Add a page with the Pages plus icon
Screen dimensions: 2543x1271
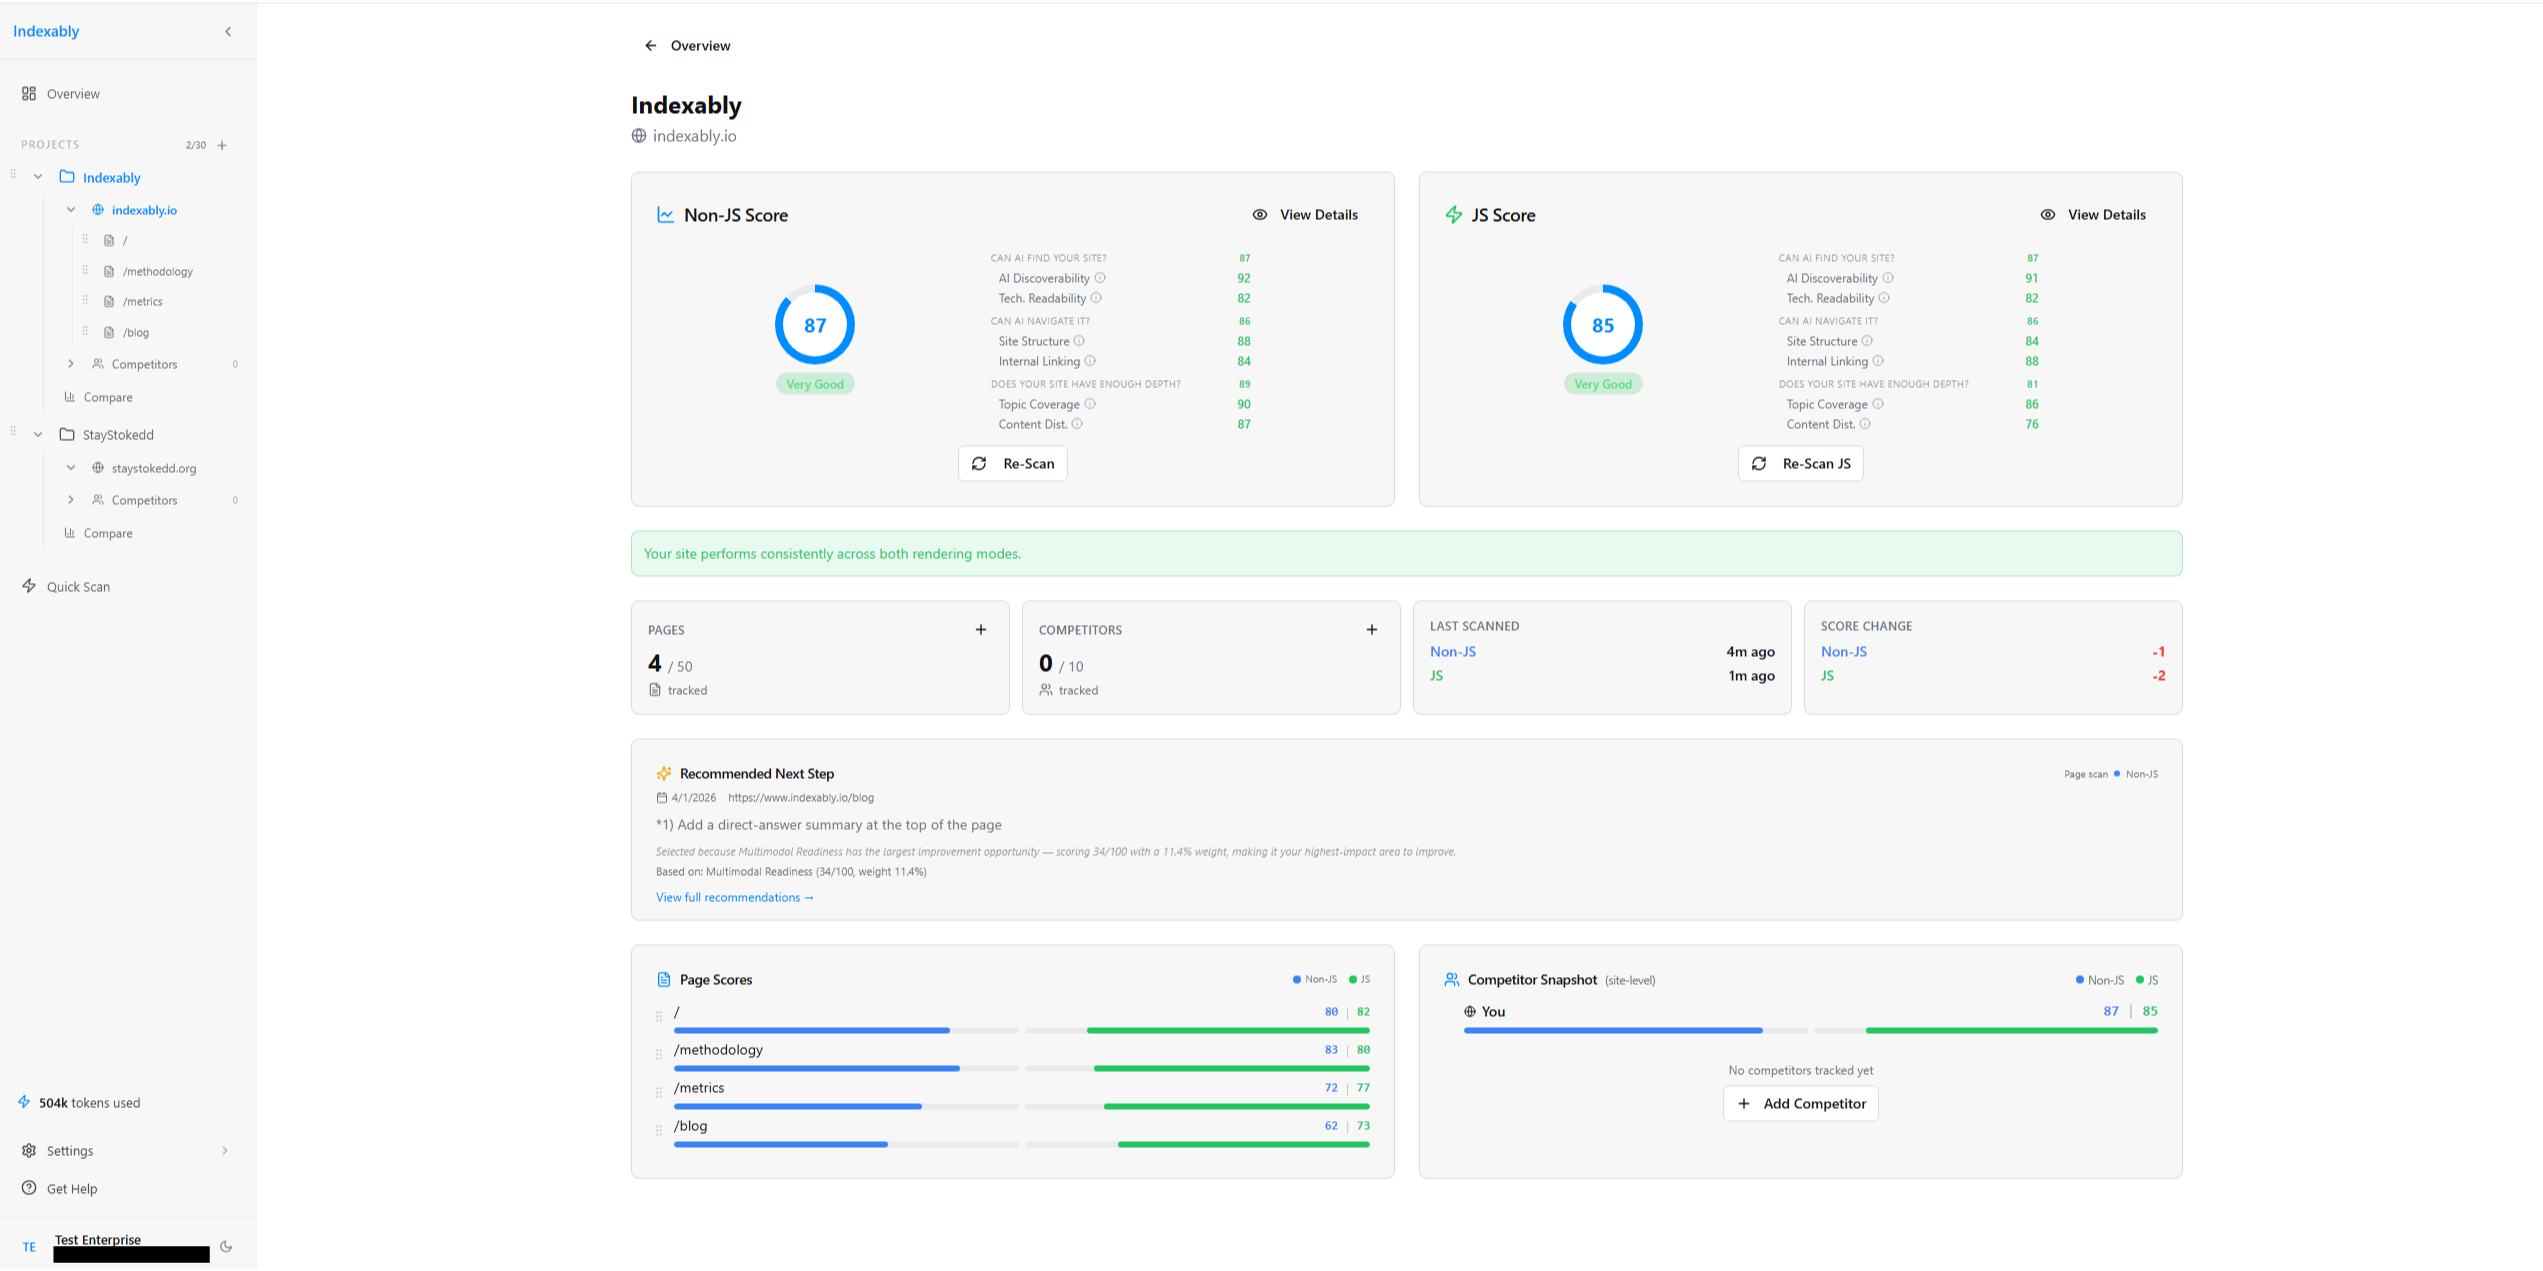(980, 629)
